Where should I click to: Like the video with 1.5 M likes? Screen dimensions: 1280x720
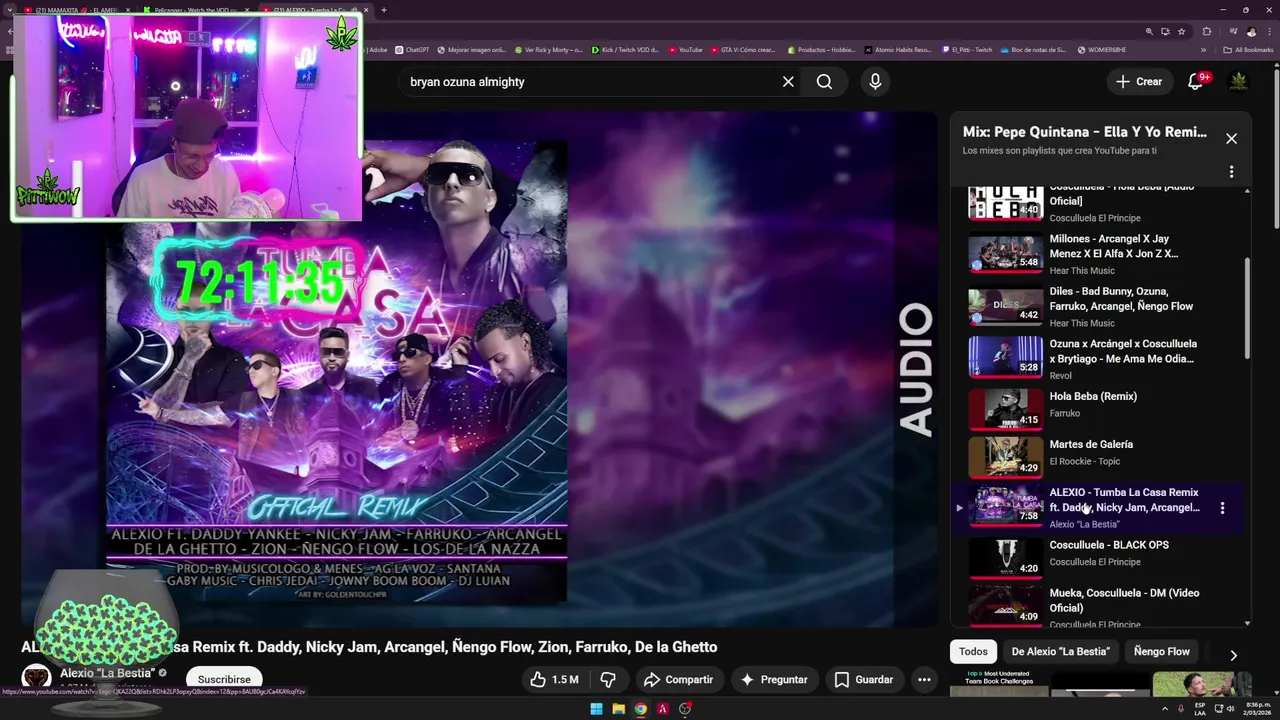554,680
